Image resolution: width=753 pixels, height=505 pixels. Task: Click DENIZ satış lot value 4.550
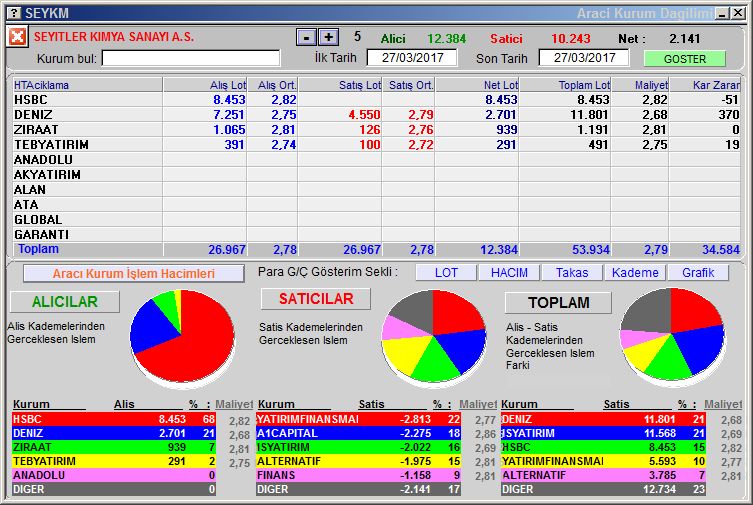point(364,115)
